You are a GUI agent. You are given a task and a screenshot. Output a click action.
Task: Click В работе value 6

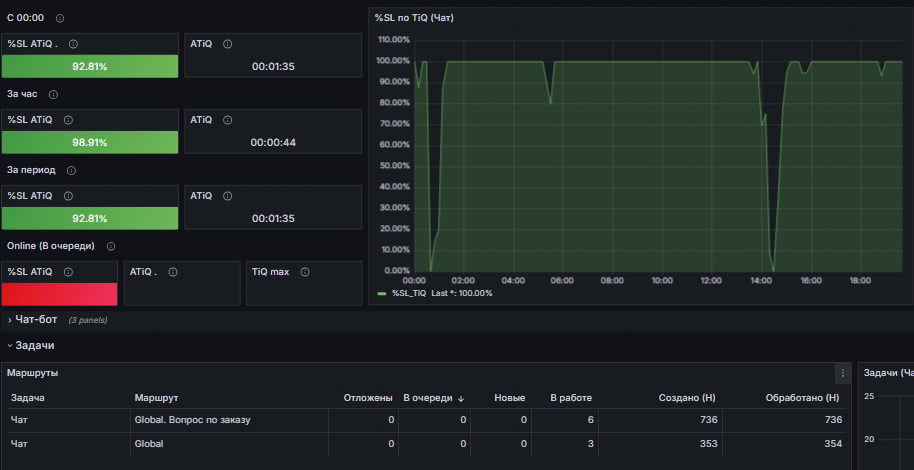point(590,420)
